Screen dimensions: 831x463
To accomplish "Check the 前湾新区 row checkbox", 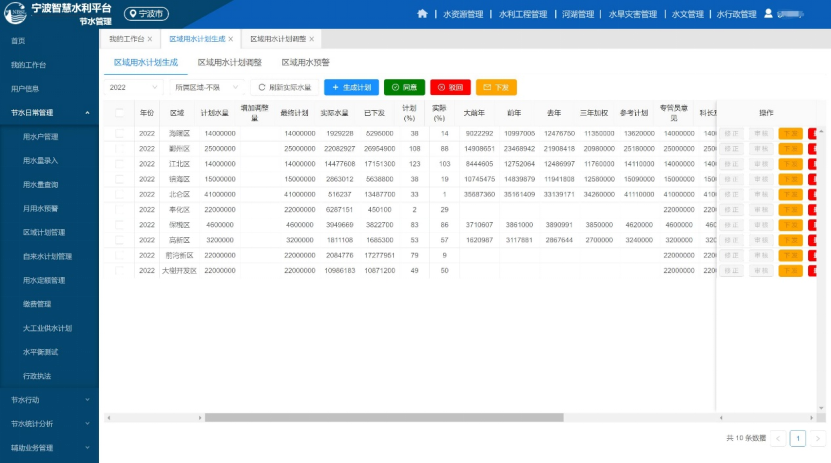I will 119,255.
